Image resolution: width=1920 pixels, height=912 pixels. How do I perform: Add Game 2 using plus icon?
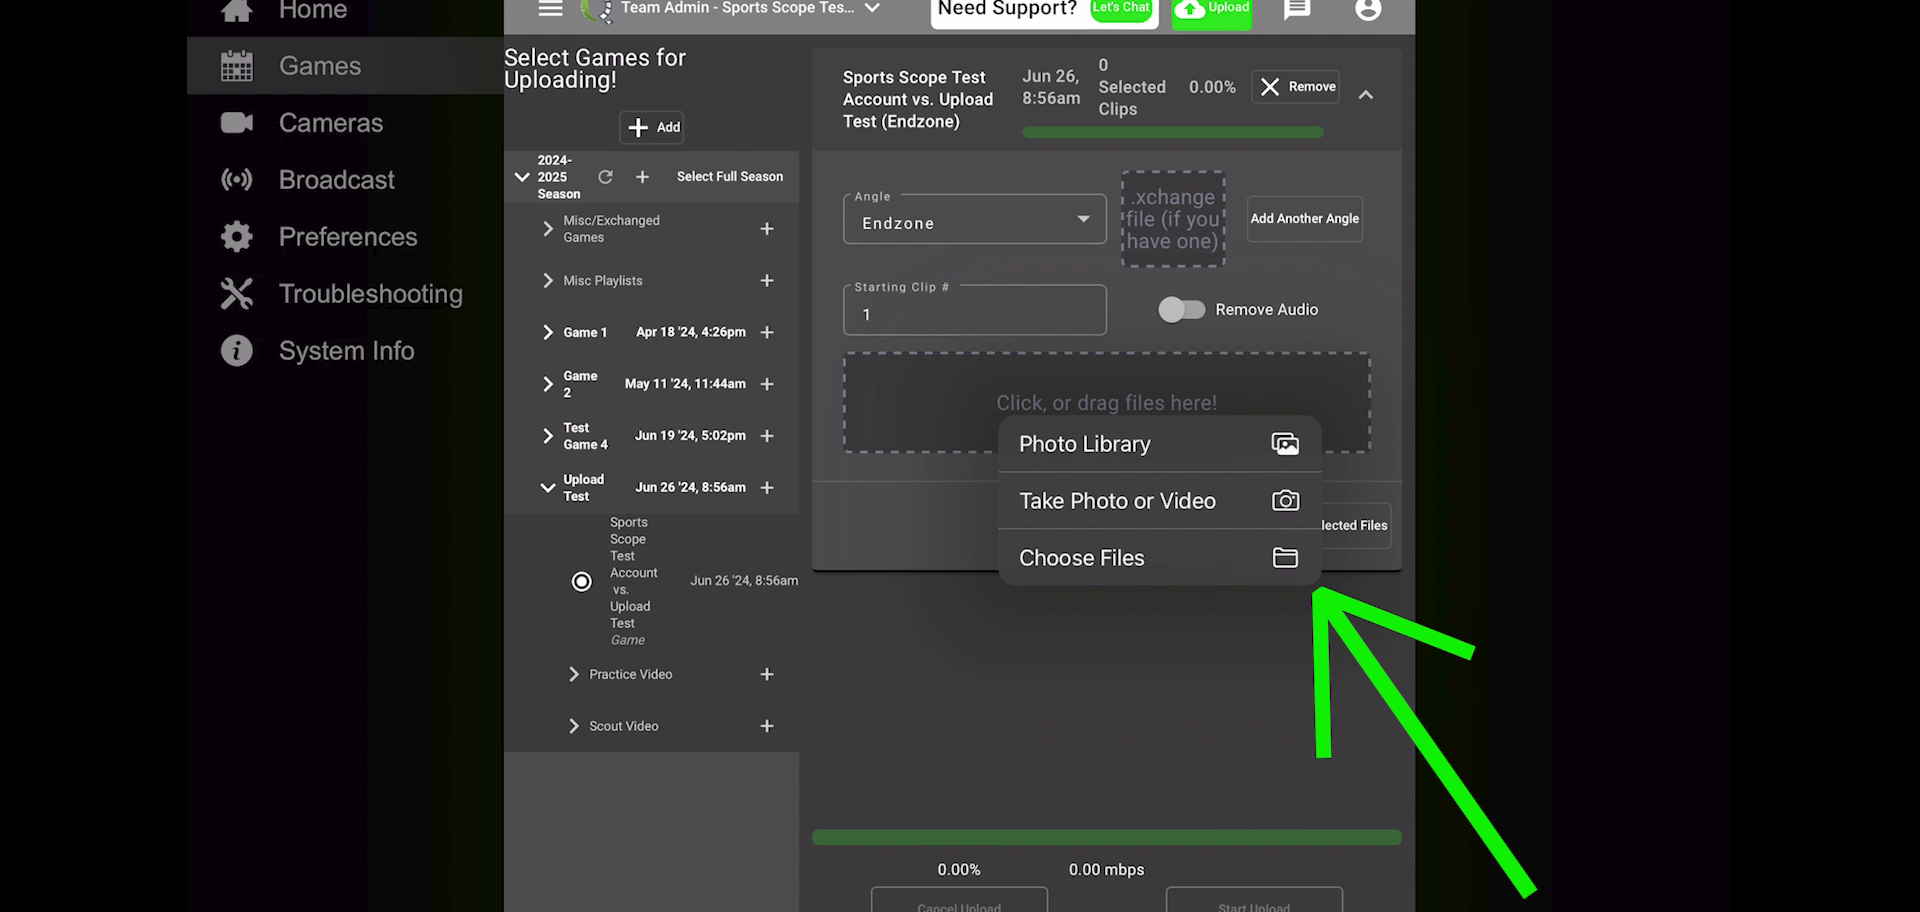click(x=767, y=384)
